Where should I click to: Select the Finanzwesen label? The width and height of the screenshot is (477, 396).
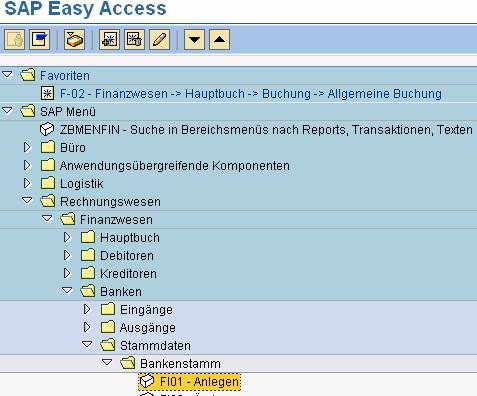116,219
